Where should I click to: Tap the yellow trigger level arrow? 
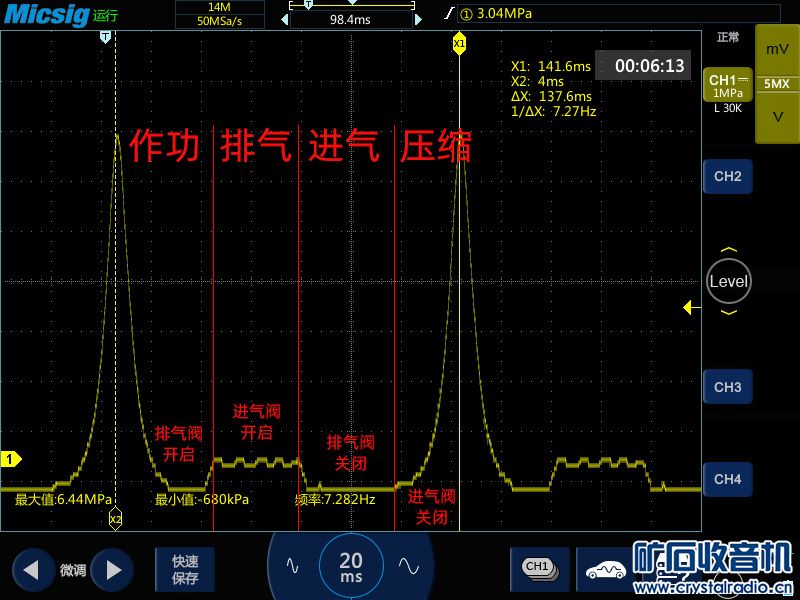(x=691, y=308)
